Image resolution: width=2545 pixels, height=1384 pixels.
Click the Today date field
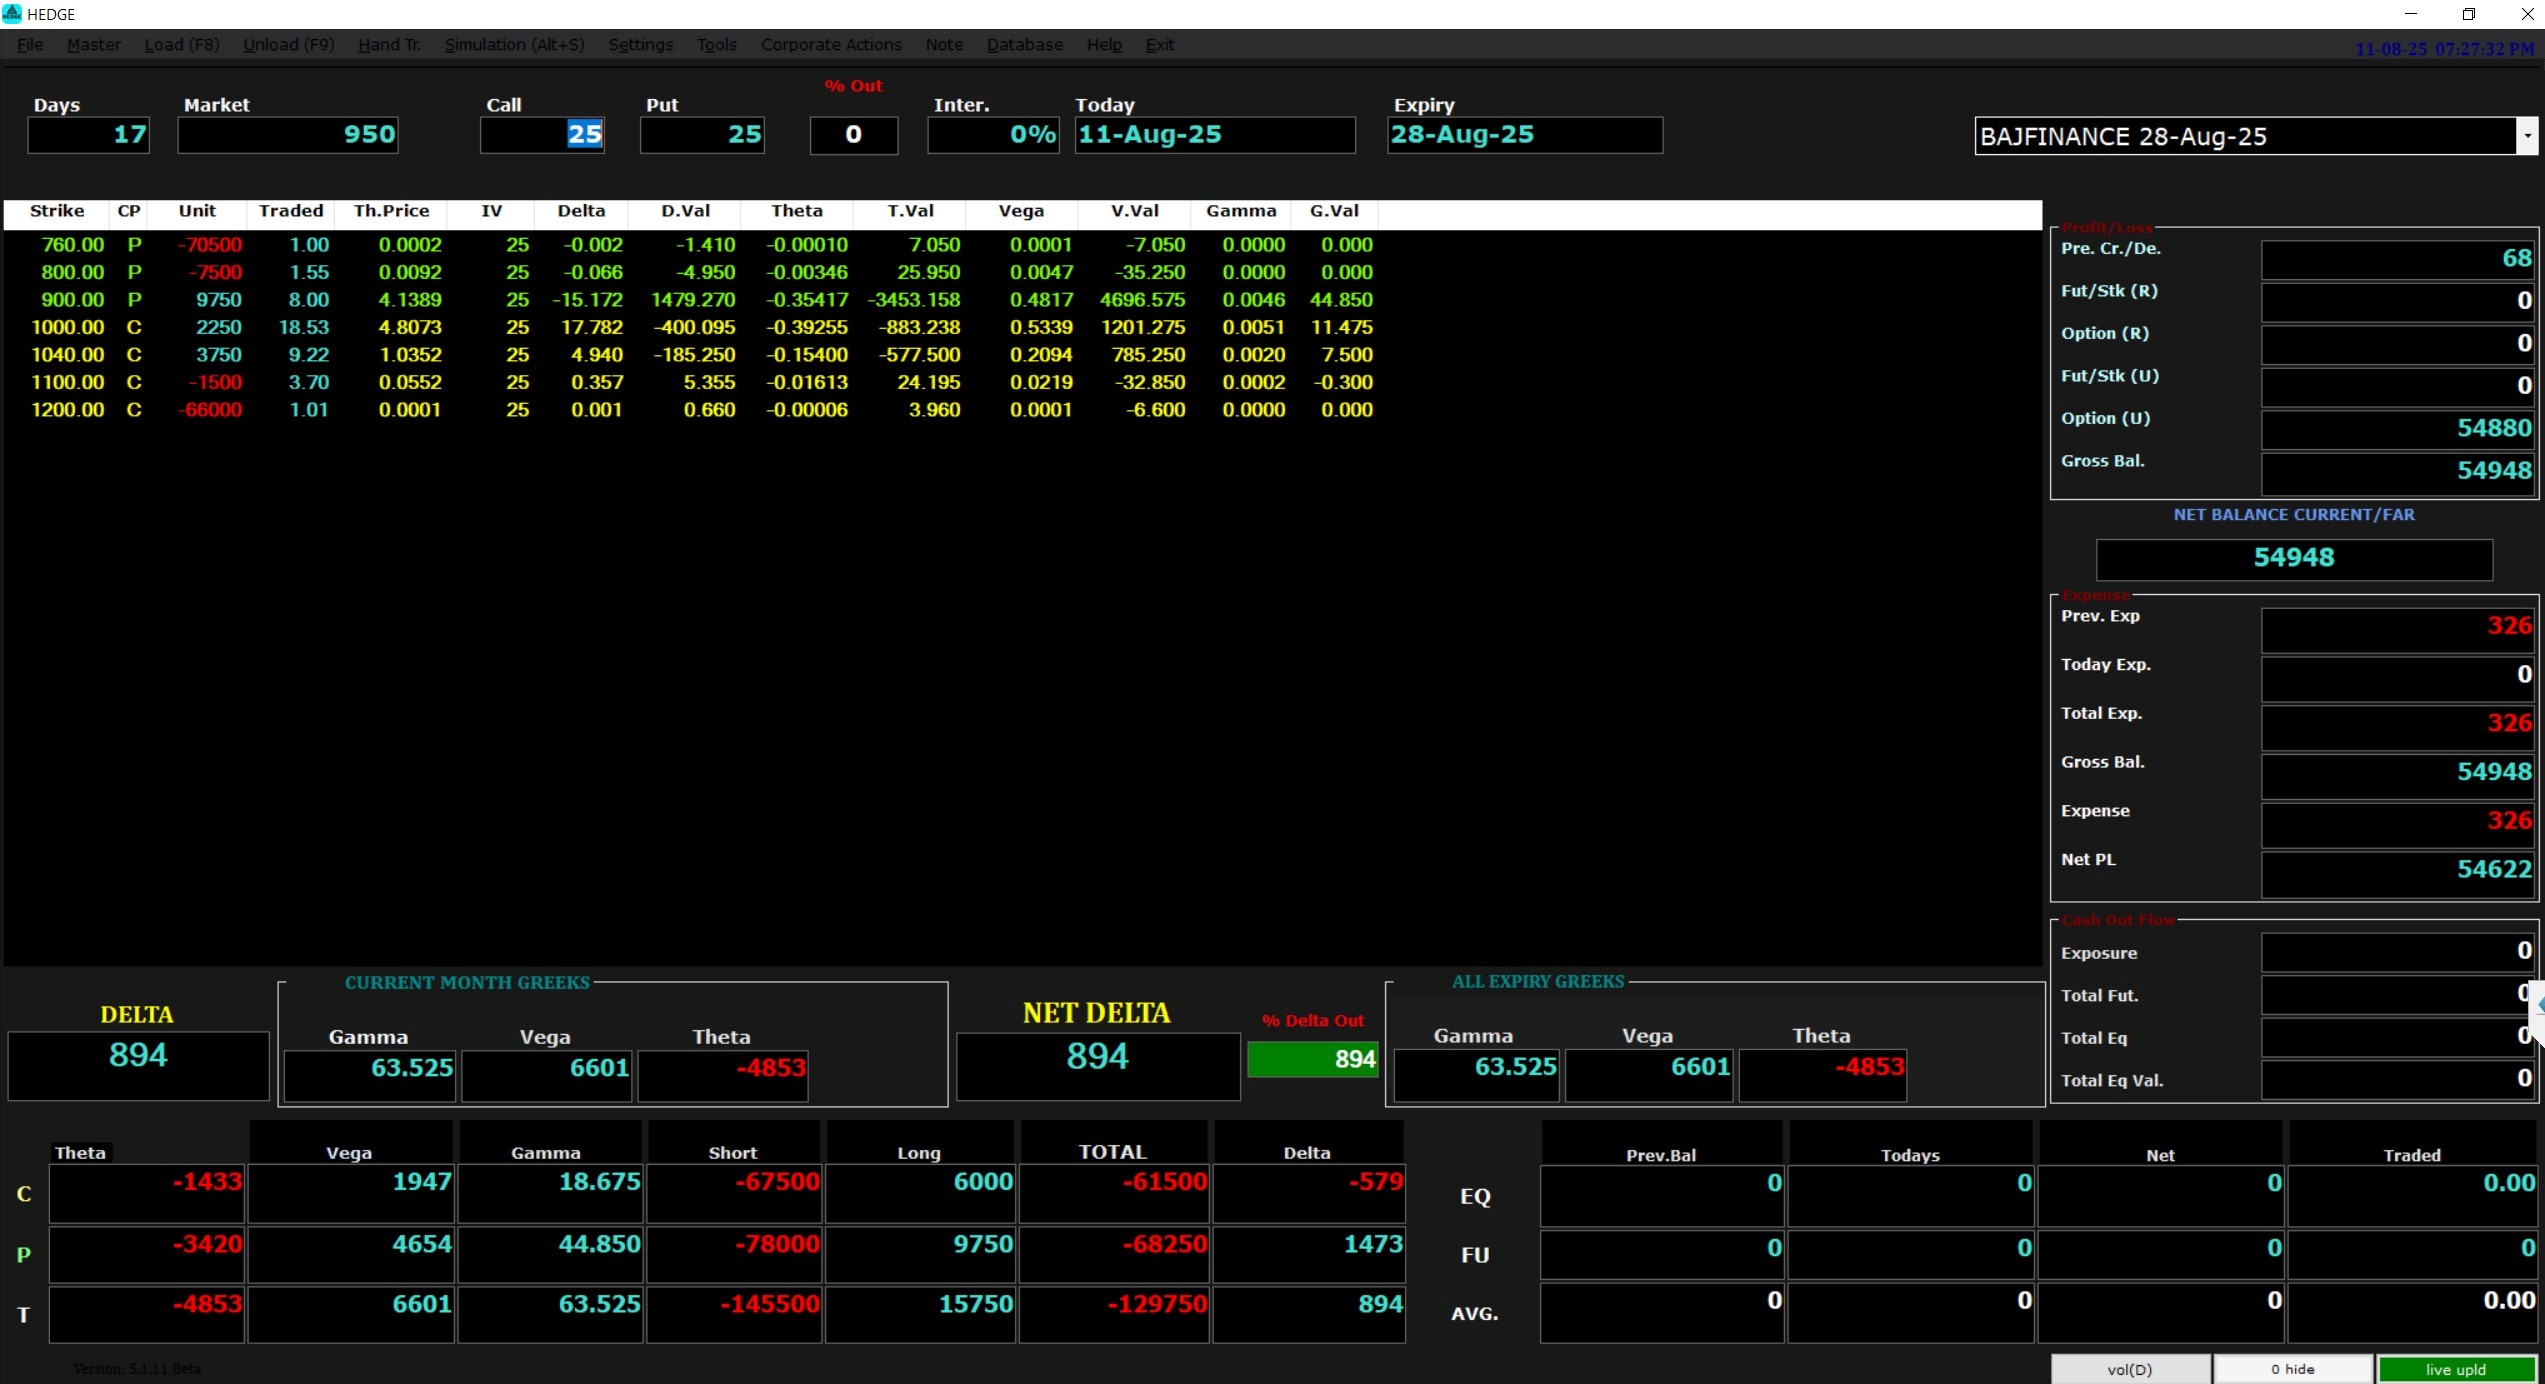click(x=1215, y=135)
